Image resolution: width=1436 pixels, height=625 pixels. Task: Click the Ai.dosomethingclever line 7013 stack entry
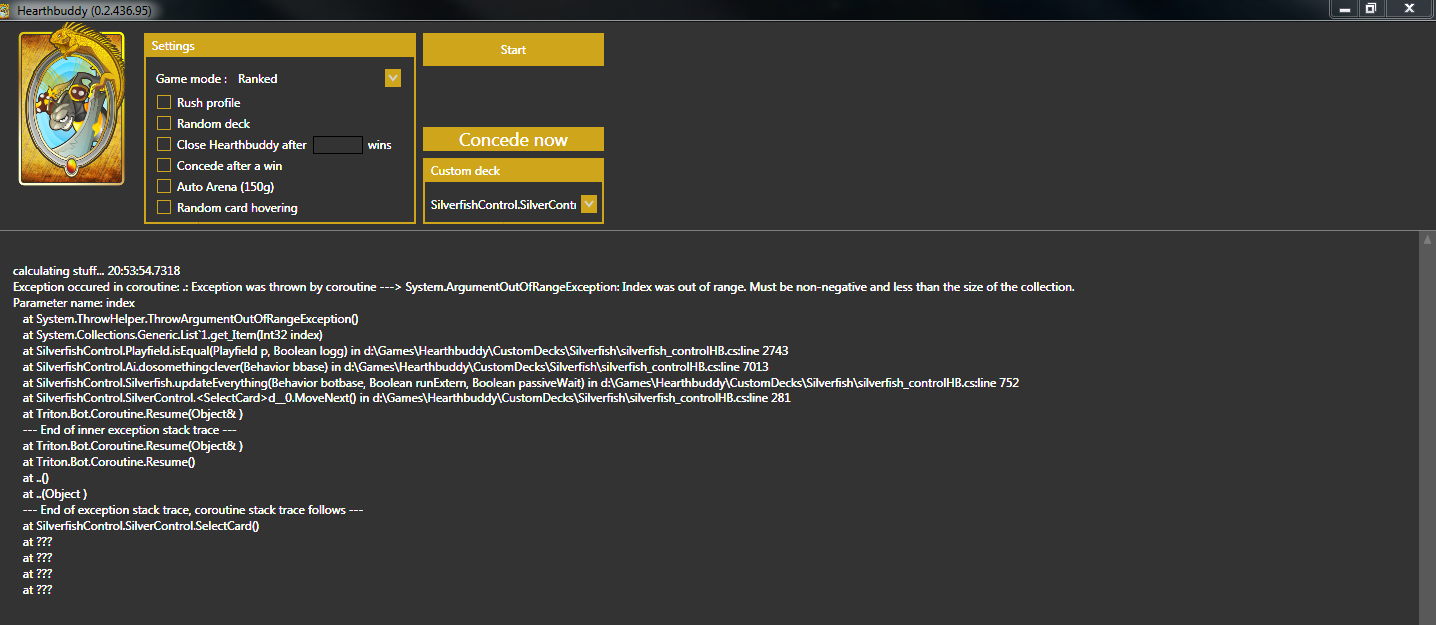coord(395,367)
